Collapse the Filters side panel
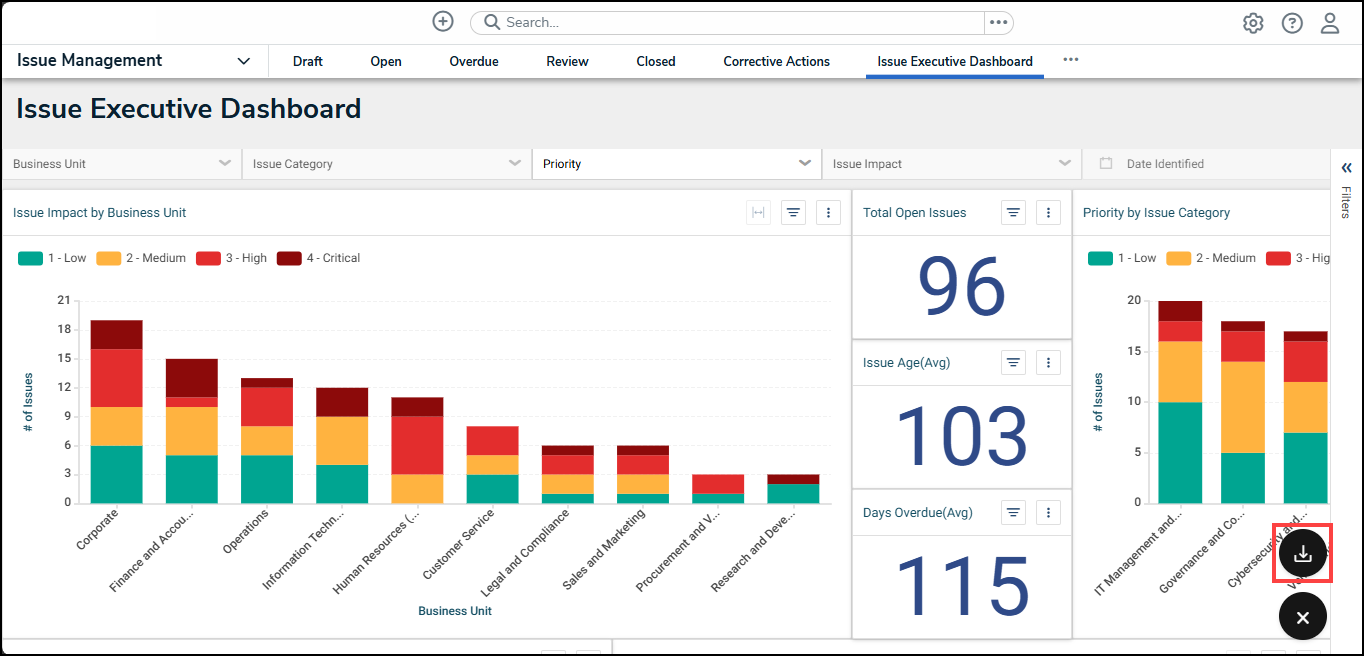Screen dimensions: 1364x656 pos(1346,168)
